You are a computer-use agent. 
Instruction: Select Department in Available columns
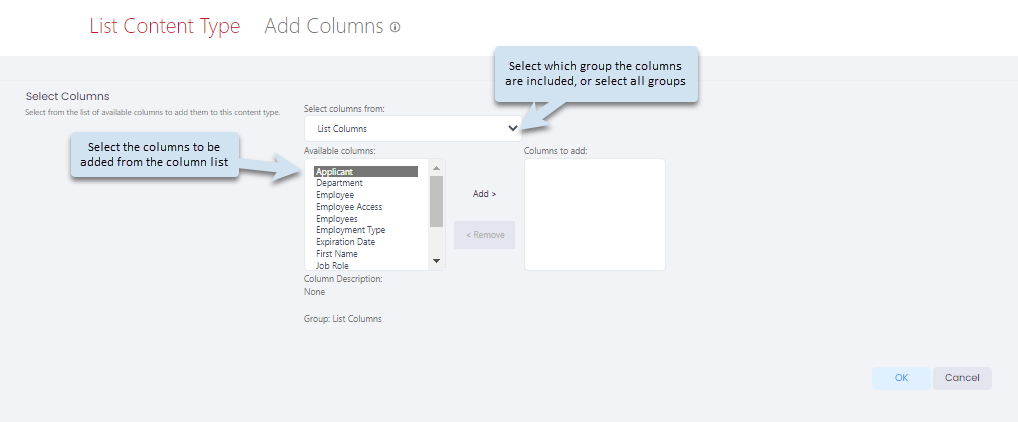[366, 183]
